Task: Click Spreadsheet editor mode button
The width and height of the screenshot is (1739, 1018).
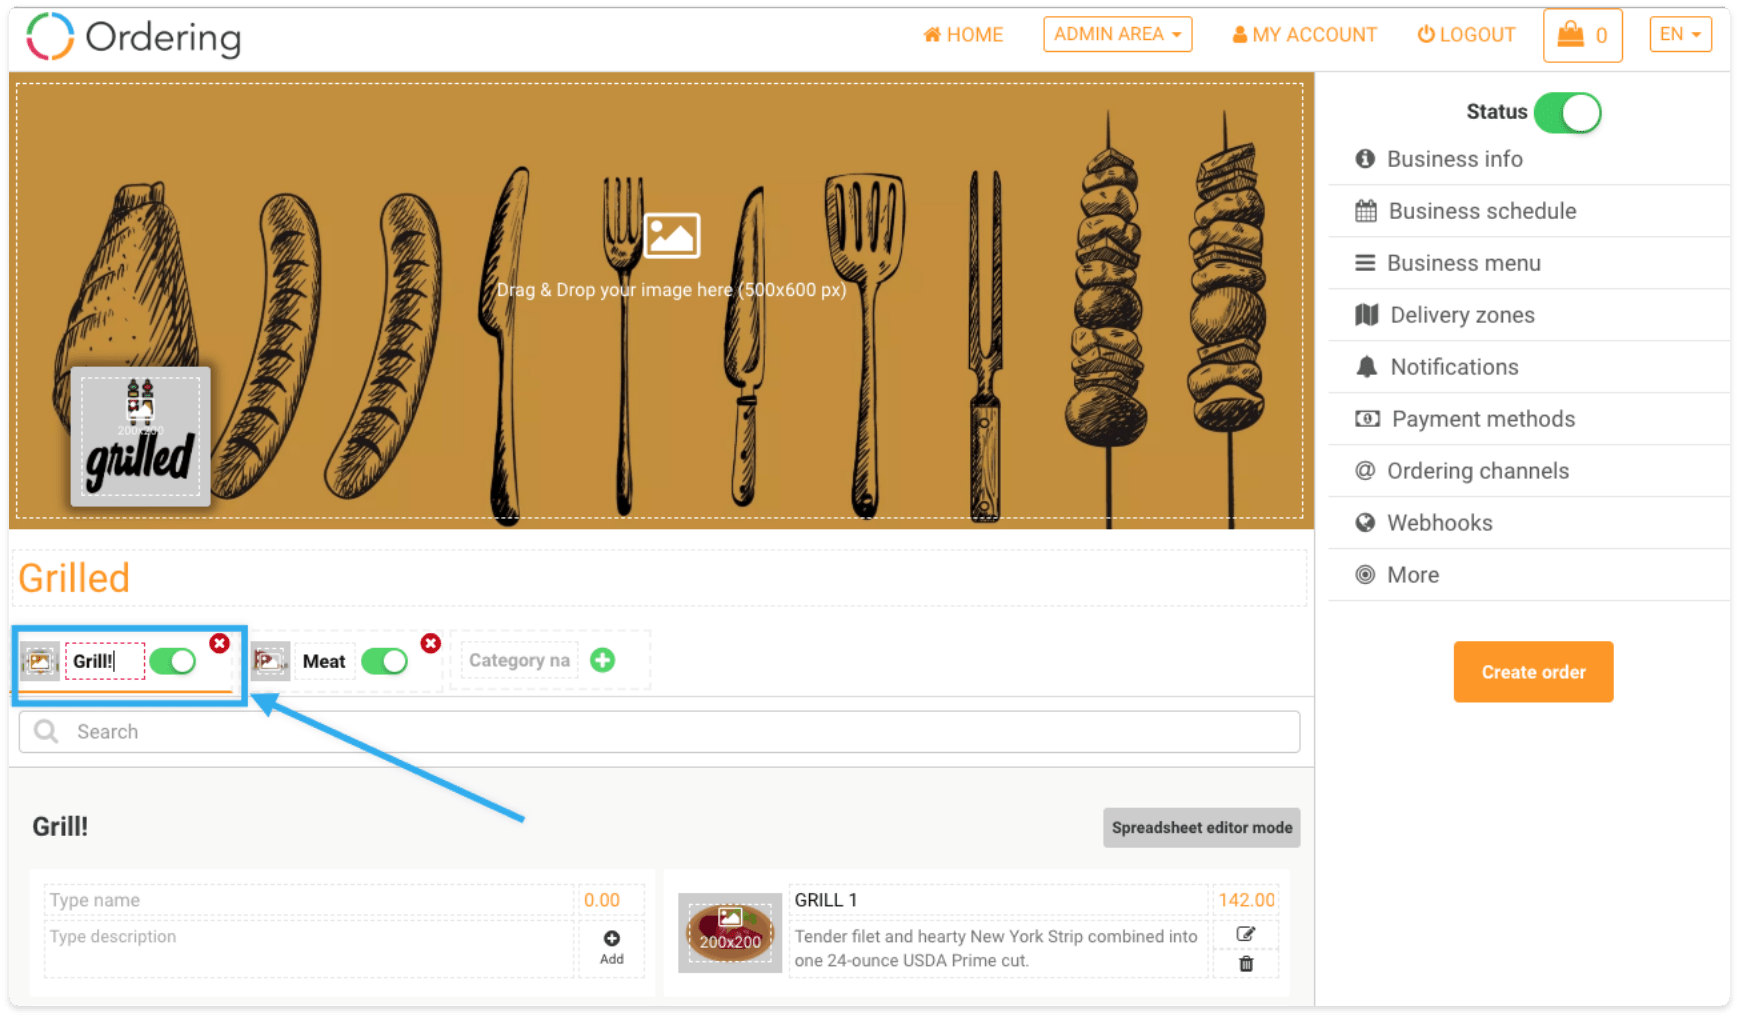Action: (1202, 828)
